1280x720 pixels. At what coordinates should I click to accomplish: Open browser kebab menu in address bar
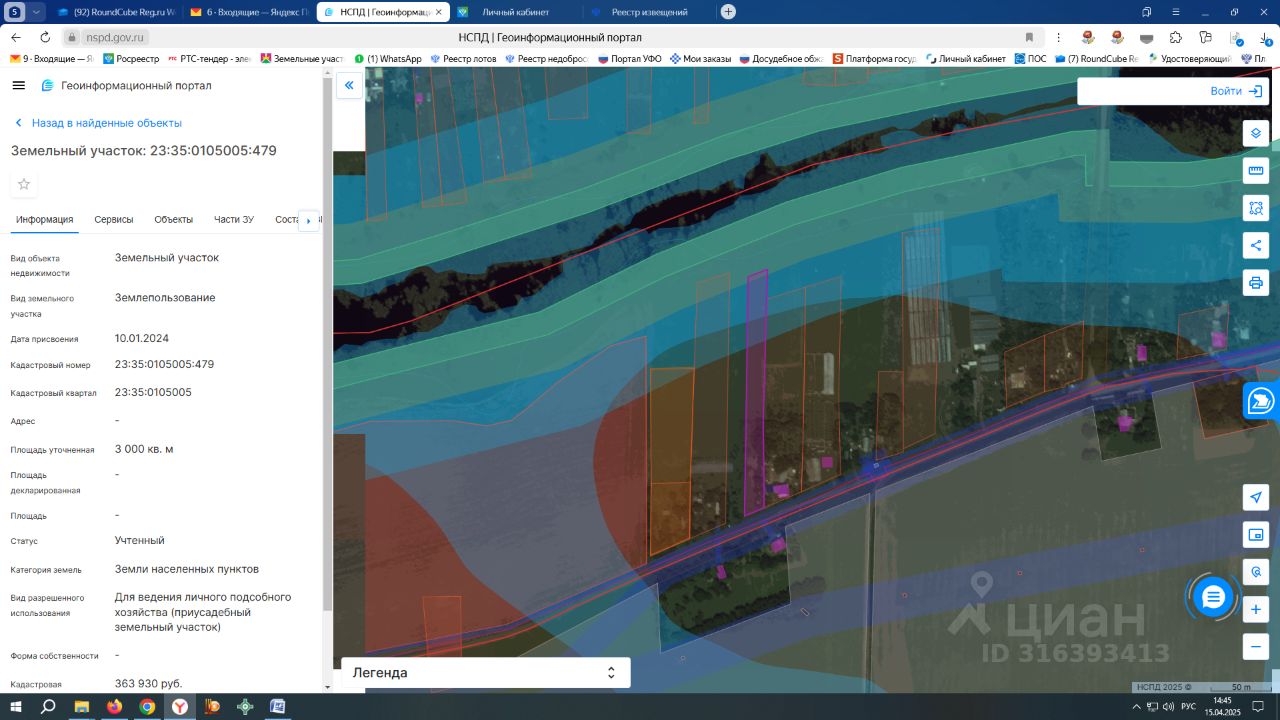click(x=1058, y=37)
